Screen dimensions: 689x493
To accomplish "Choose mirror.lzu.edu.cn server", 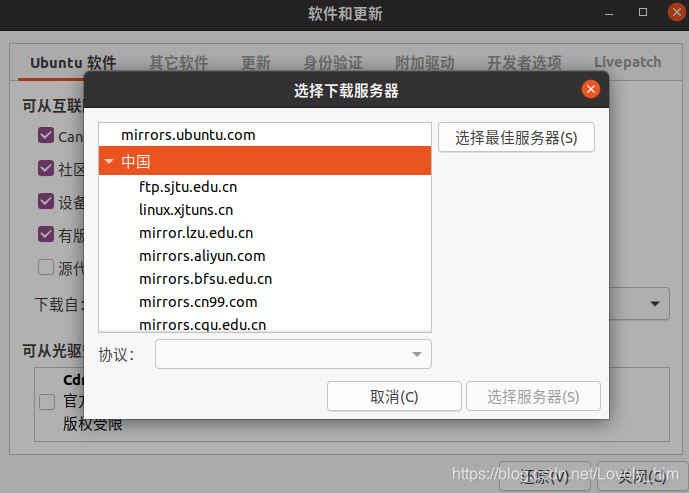I will click(265, 233).
